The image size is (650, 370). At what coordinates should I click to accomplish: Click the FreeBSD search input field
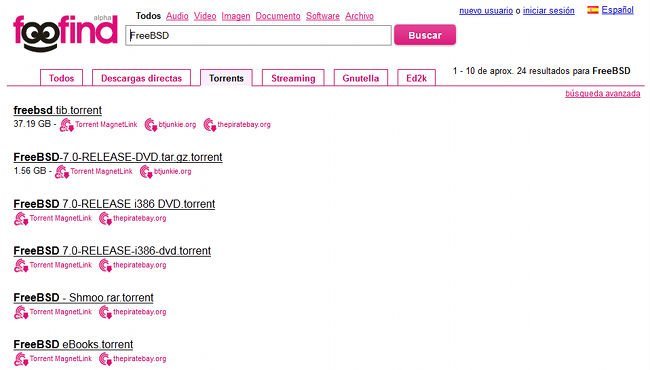click(258, 35)
